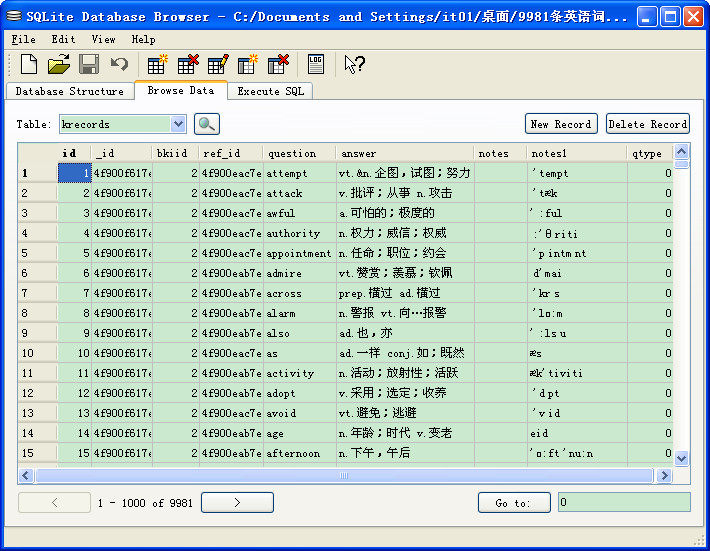Click the qtype column header
The image size is (710, 551).
click(650, 153)
